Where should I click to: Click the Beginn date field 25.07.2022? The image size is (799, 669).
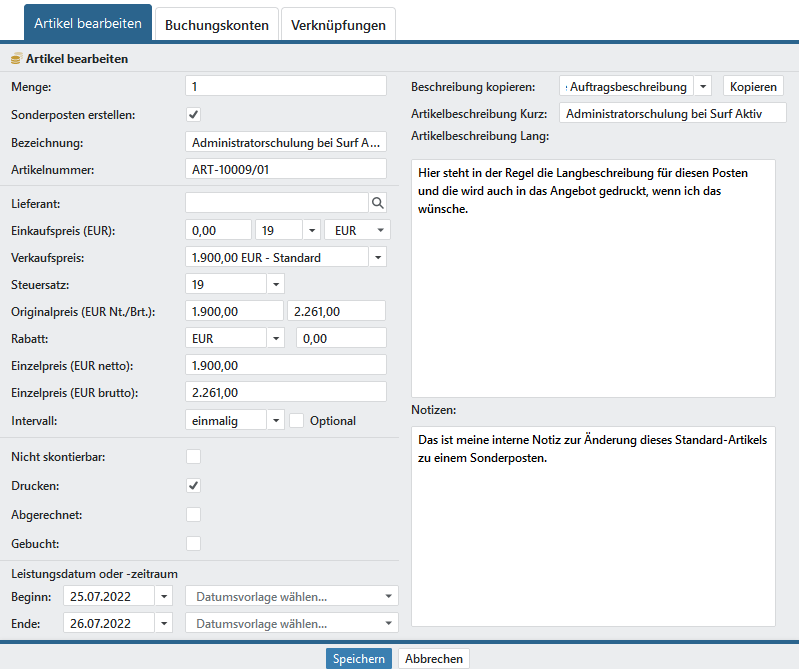pos(109,596)
